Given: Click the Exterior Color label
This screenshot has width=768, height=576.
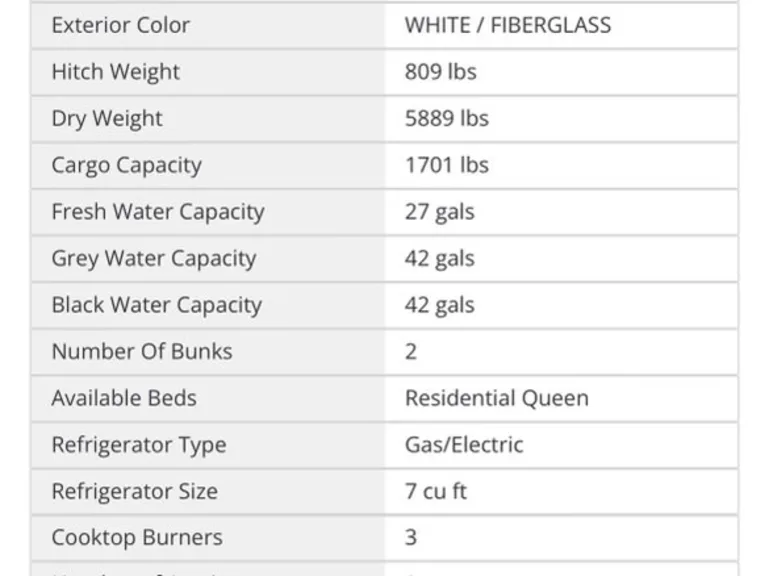Looking at the screenshot, I should 120,25.
